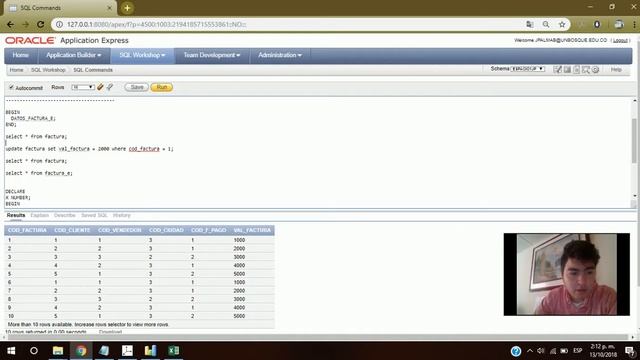The height and width of the screenshot is (360, 640).
Task: Click the Run button
Action: (x=162, y=87)
